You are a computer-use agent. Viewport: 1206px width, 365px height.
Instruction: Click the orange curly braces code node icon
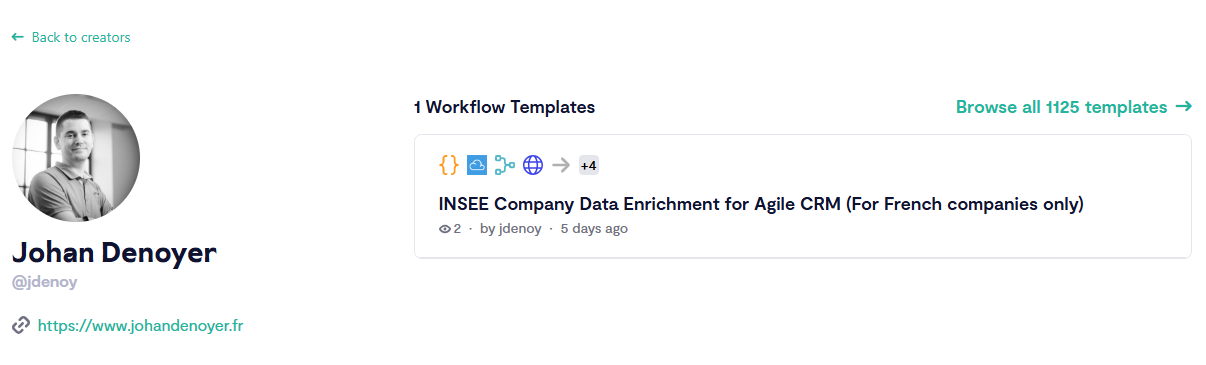tap(449, 165)
